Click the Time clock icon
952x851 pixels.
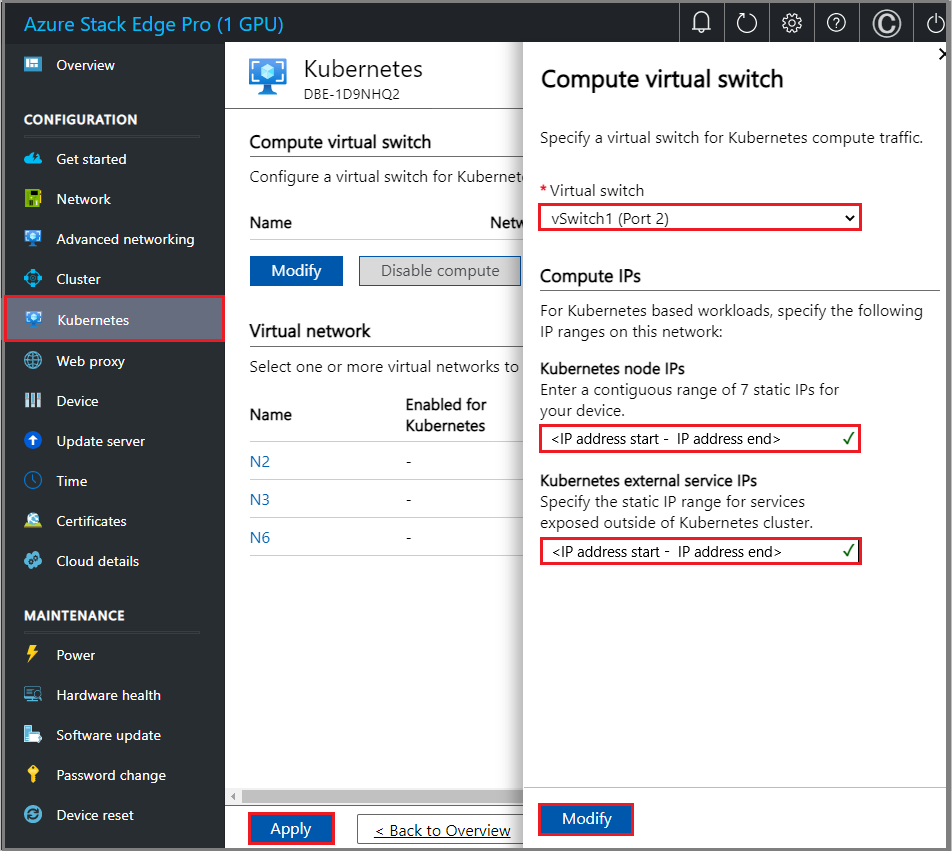coord(33,480)
